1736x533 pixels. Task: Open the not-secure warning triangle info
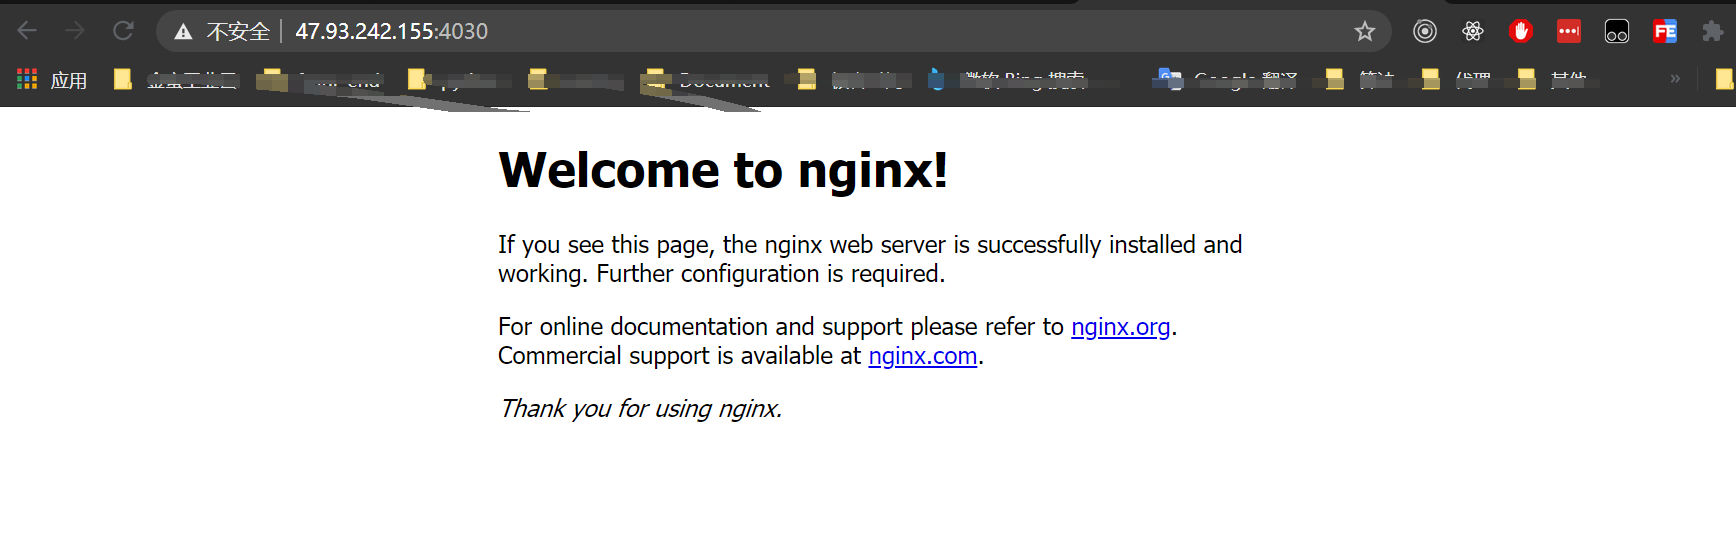[x=183, y=32]
